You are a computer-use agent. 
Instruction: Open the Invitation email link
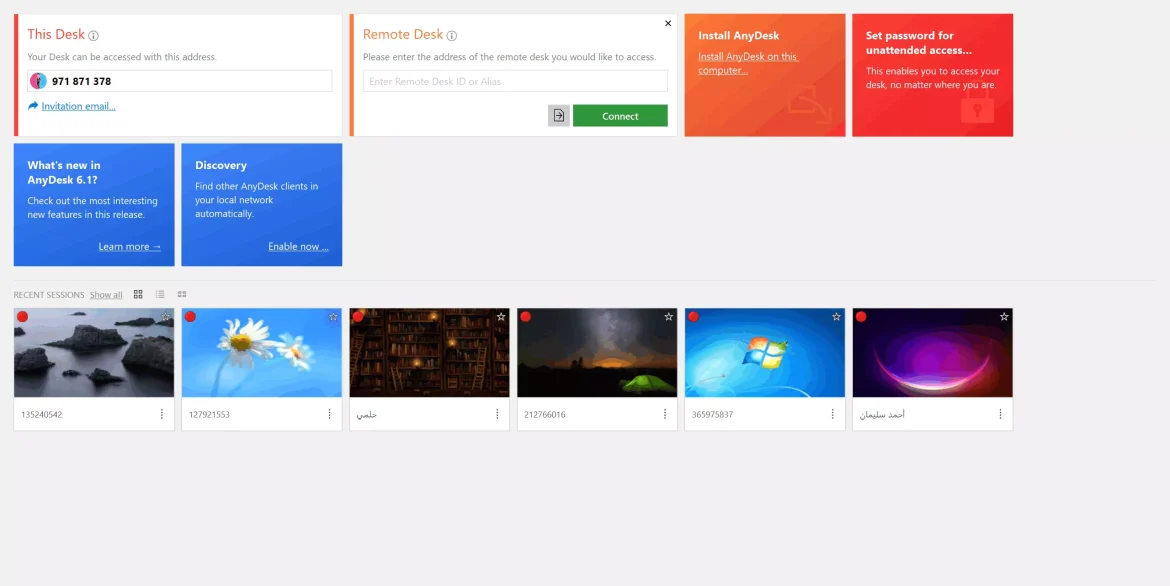(78, 106)
